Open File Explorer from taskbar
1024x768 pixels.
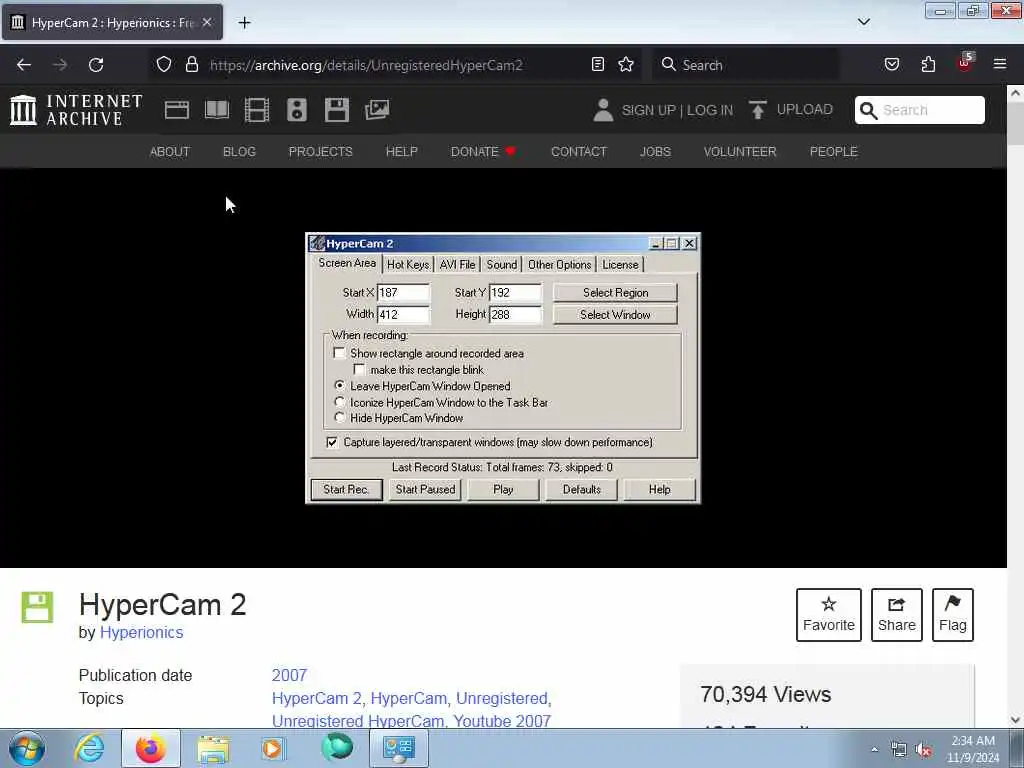pos(213,748)
